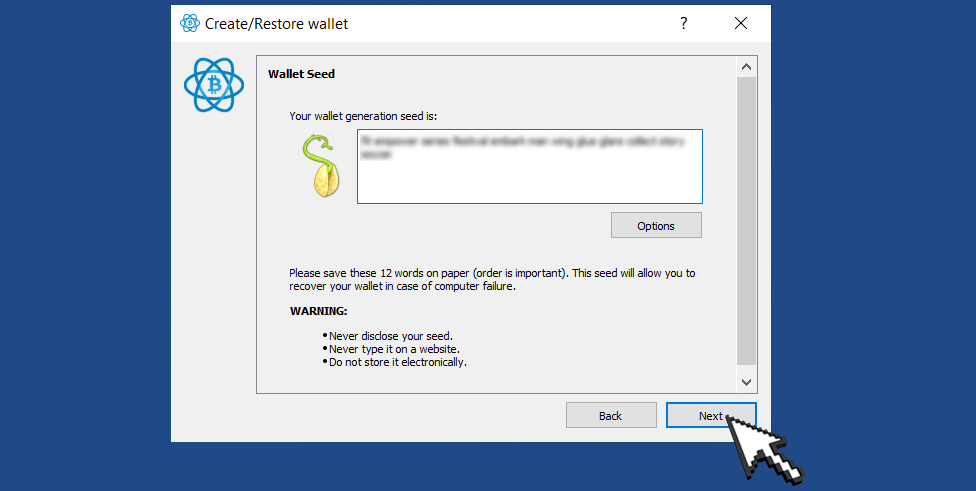
Task: Click the large Electrum Bitcoin logo
Action: (214, 85)
